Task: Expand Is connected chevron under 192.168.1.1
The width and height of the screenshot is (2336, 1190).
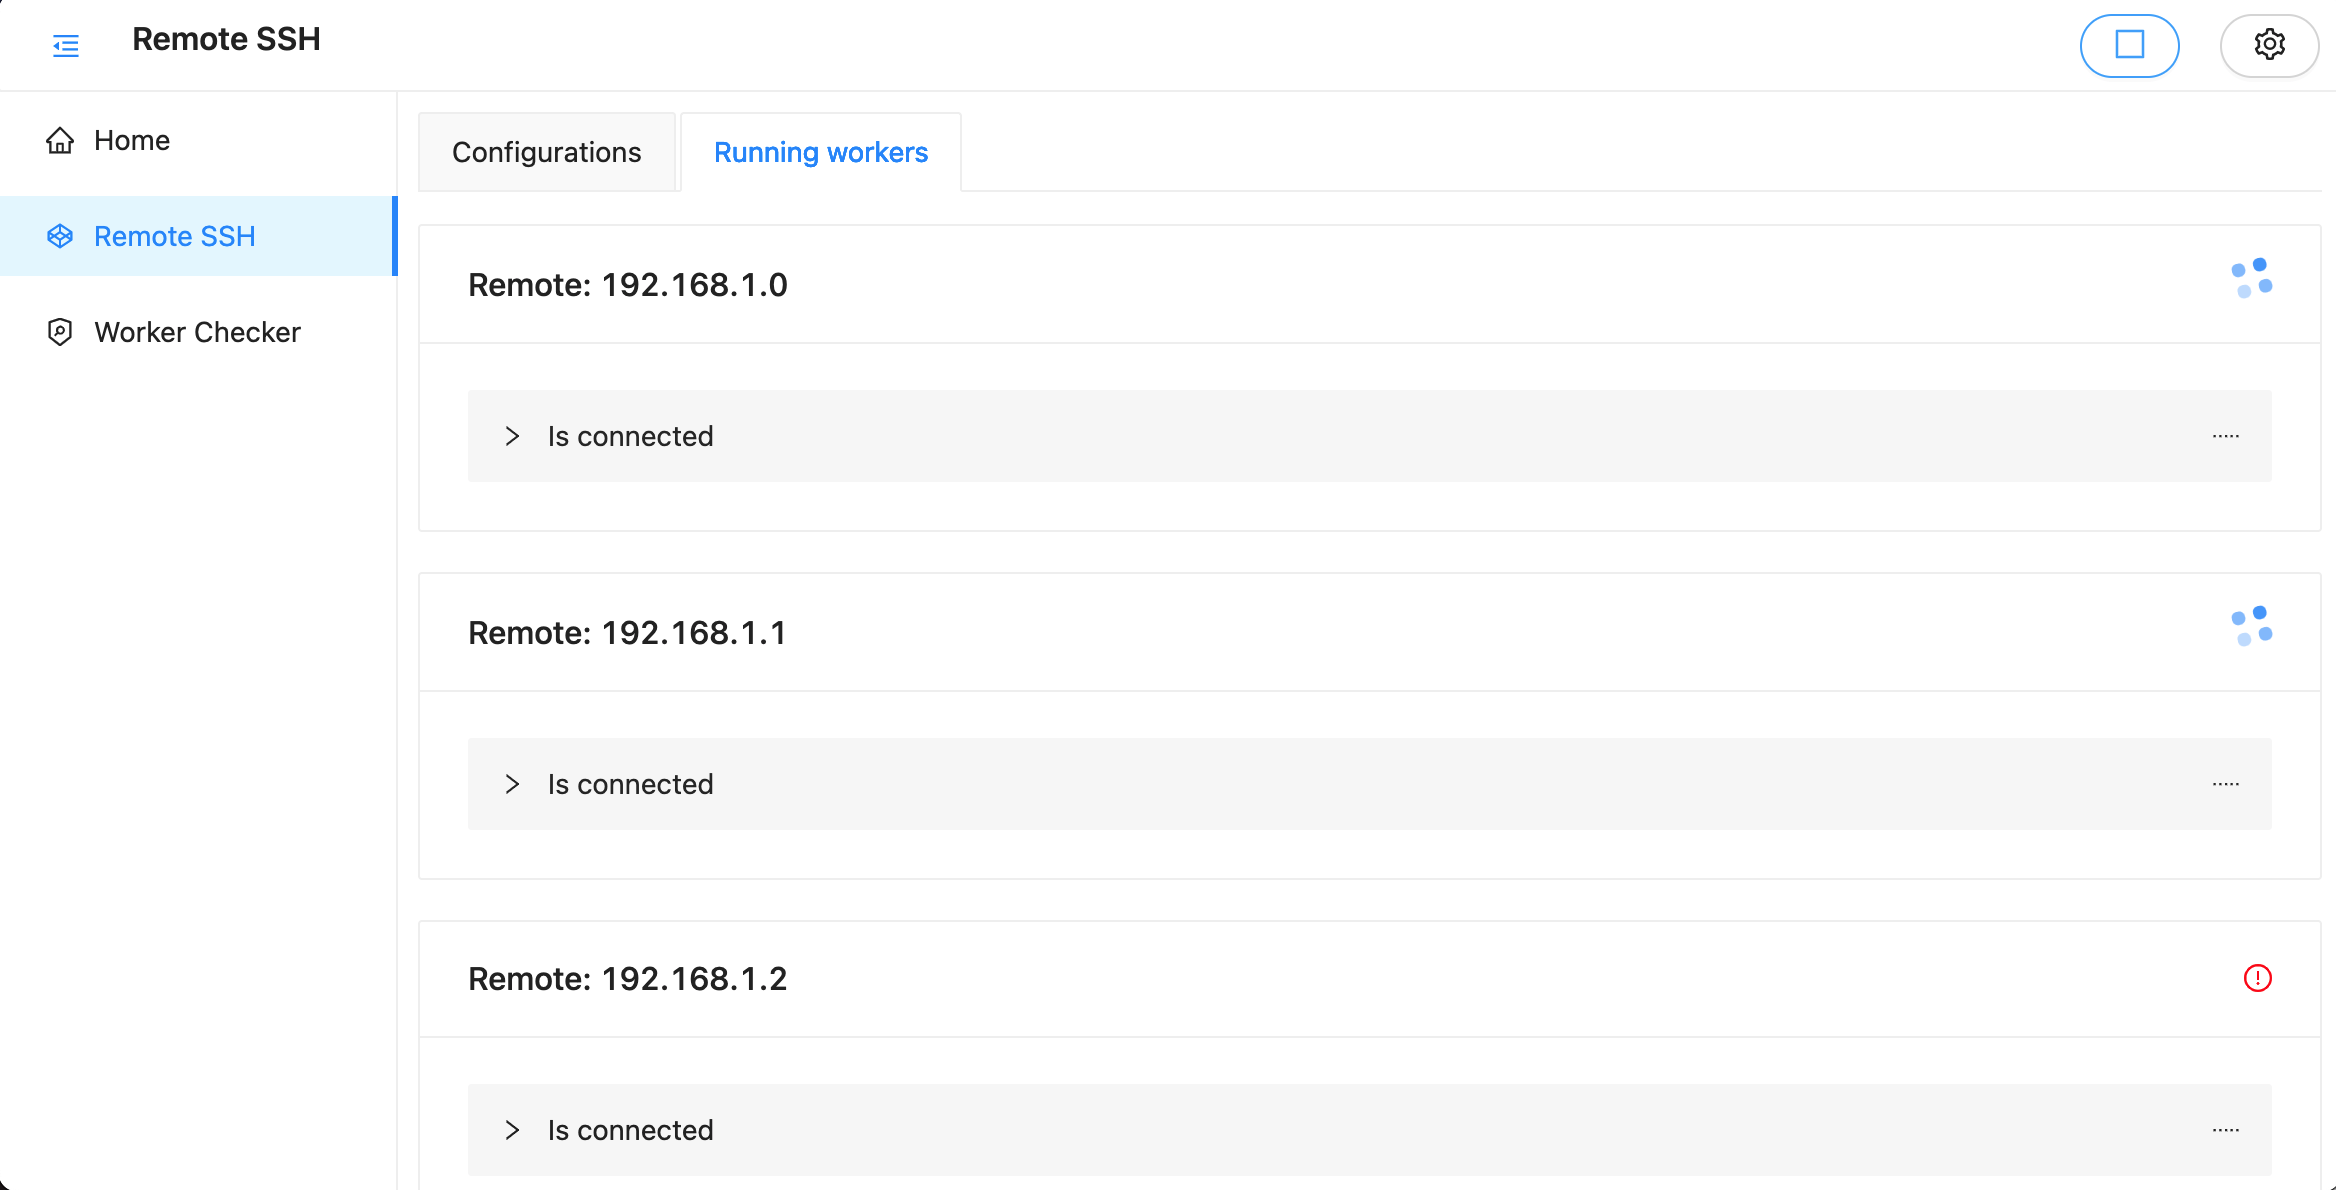Action: (513, 784)
